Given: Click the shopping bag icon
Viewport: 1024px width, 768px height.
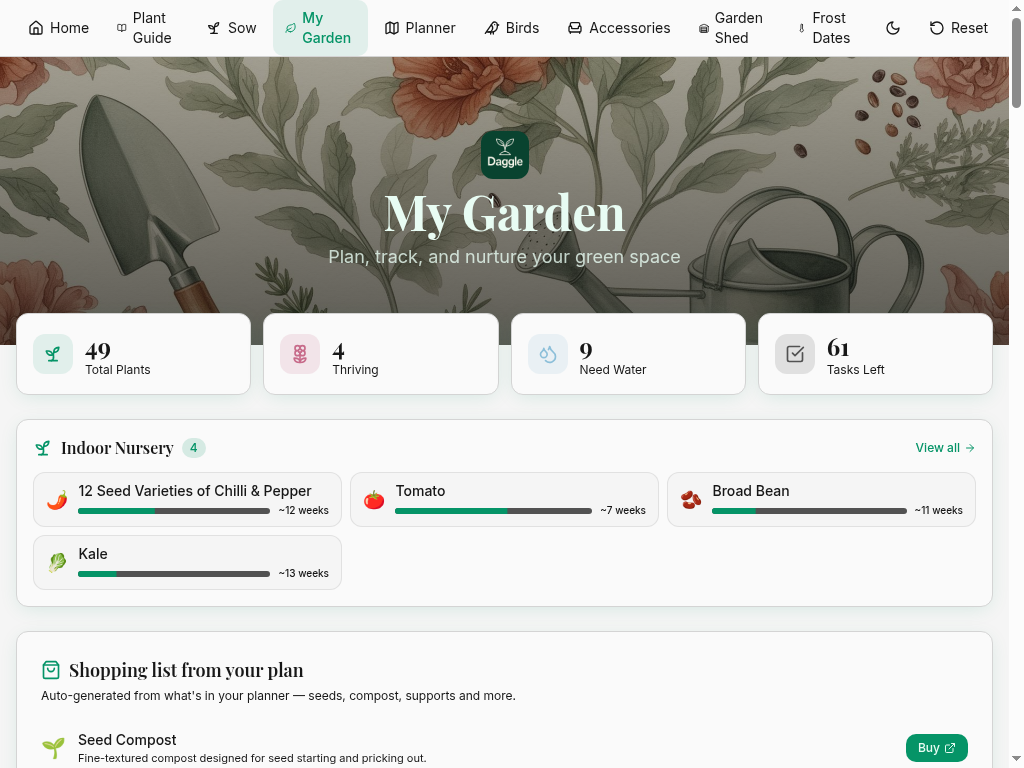Looking at the screenshot, I should click(x=51, y=670).
